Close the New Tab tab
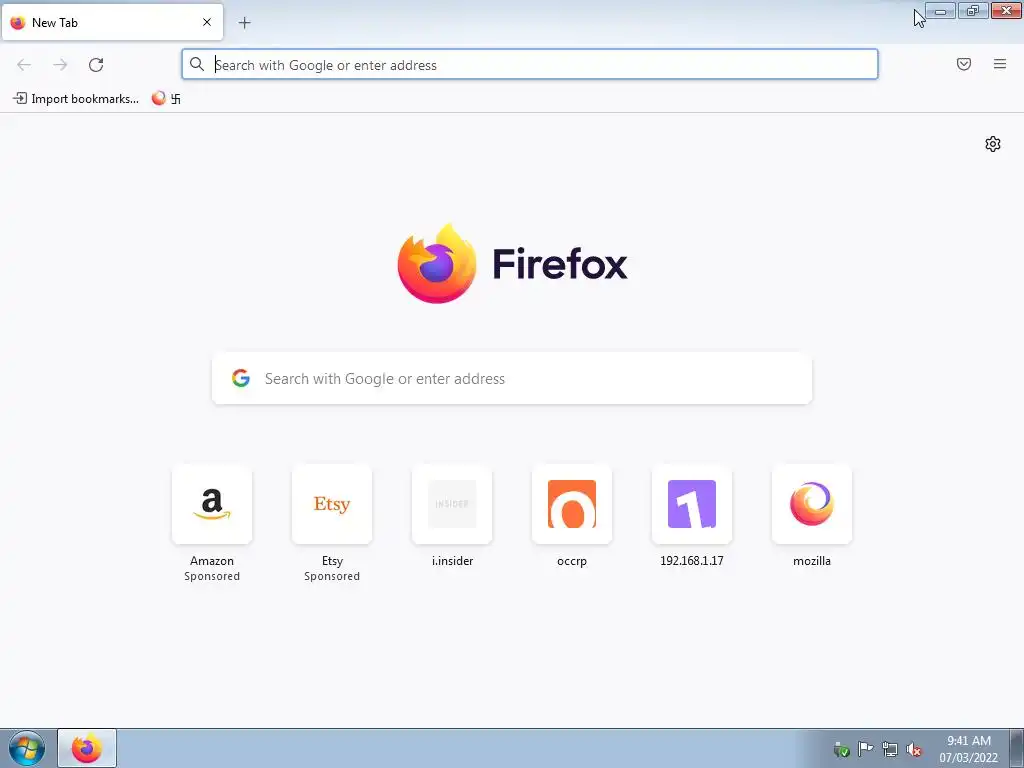The height and width of the screenshot is (768, 1024). pos(207,22)
